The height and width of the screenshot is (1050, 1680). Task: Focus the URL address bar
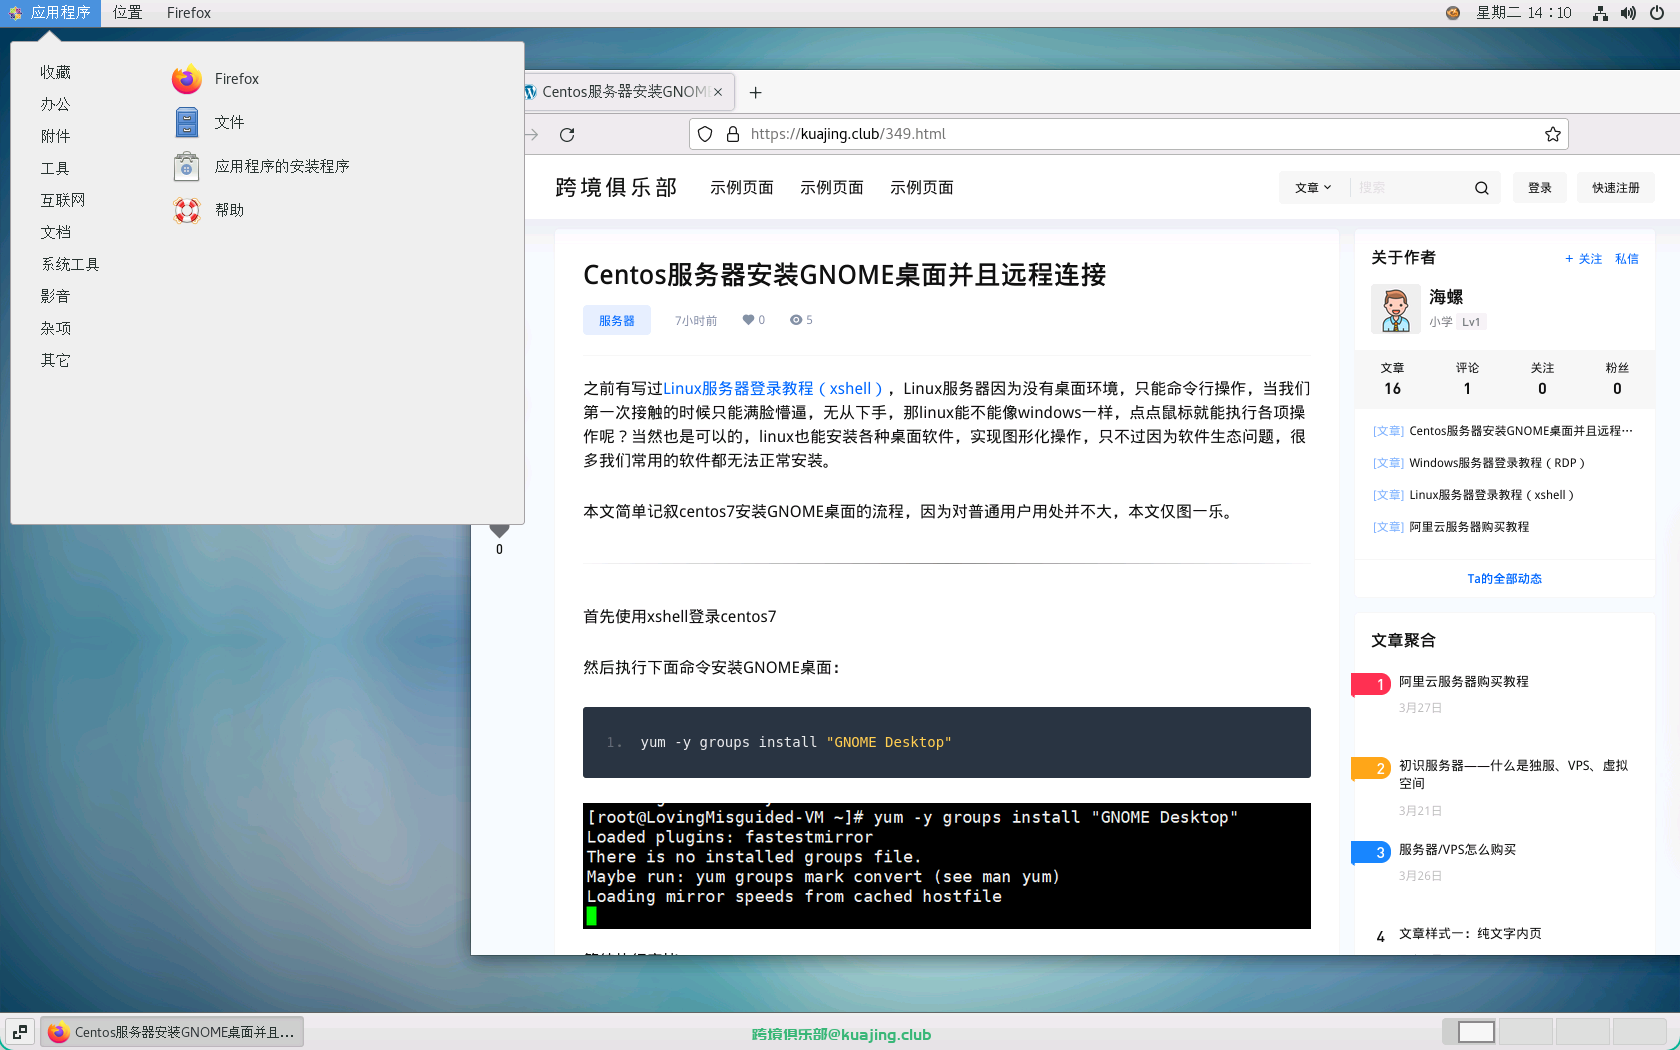(x=1128, y=134)
